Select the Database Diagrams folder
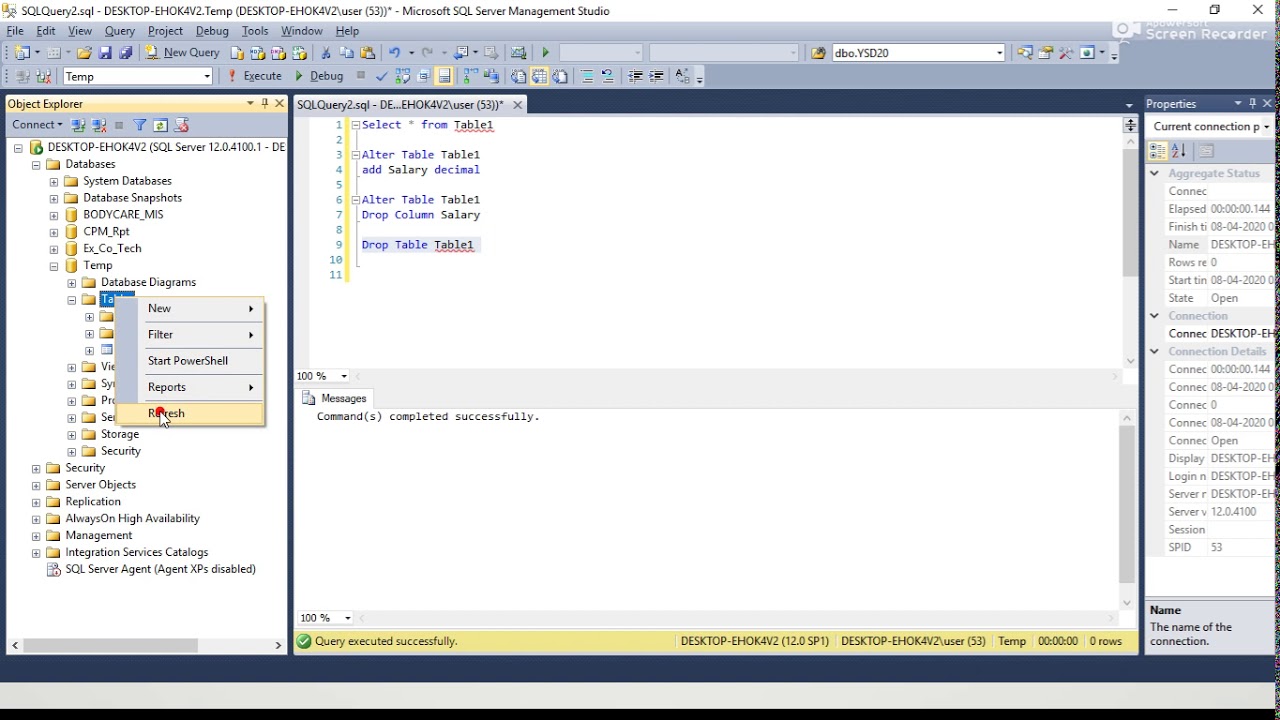Image resolution: width=1280 pixels, height=720 pixels. pos(148,283)
